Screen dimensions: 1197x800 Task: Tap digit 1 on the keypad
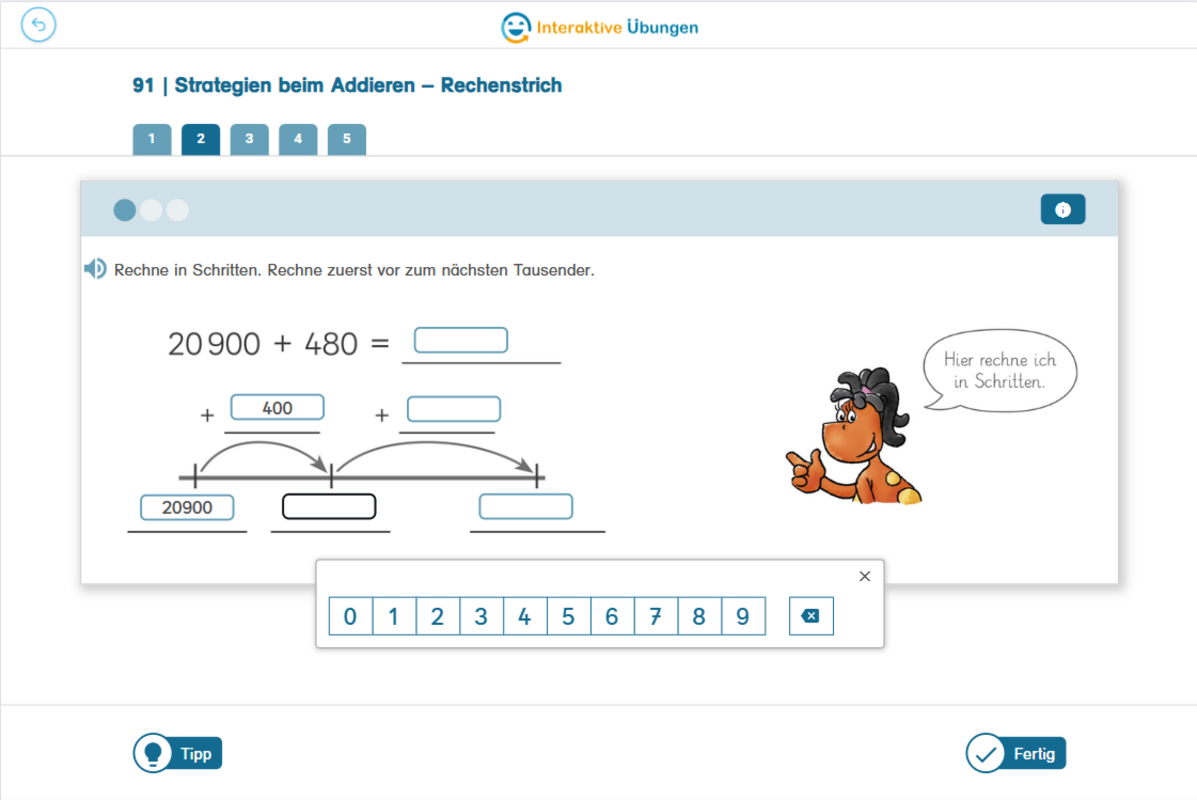click(394, 616)
